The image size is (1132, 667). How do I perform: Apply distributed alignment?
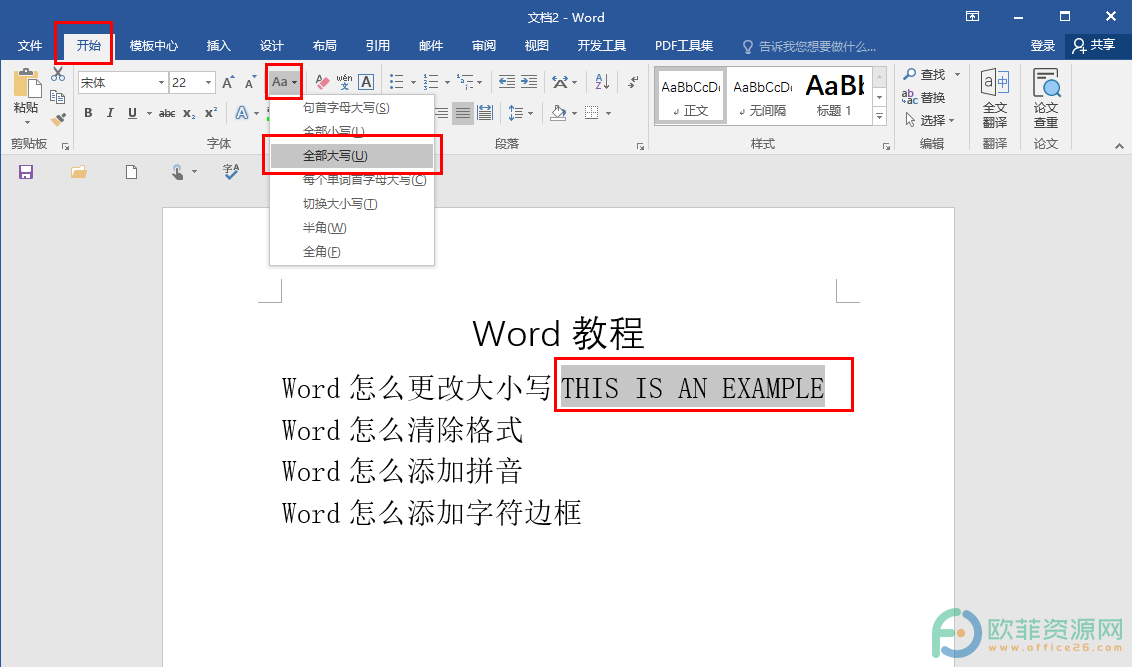point(485,113)
